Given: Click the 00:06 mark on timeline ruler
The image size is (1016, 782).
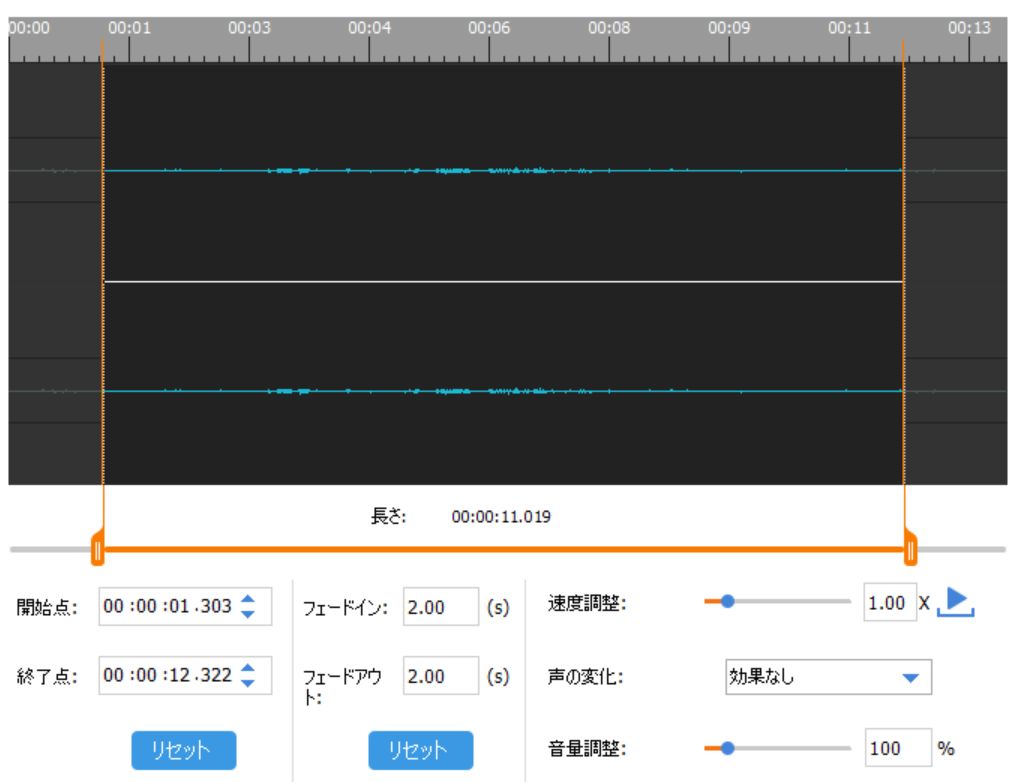Looking at the screenshot, I should [x=489, y=28].
